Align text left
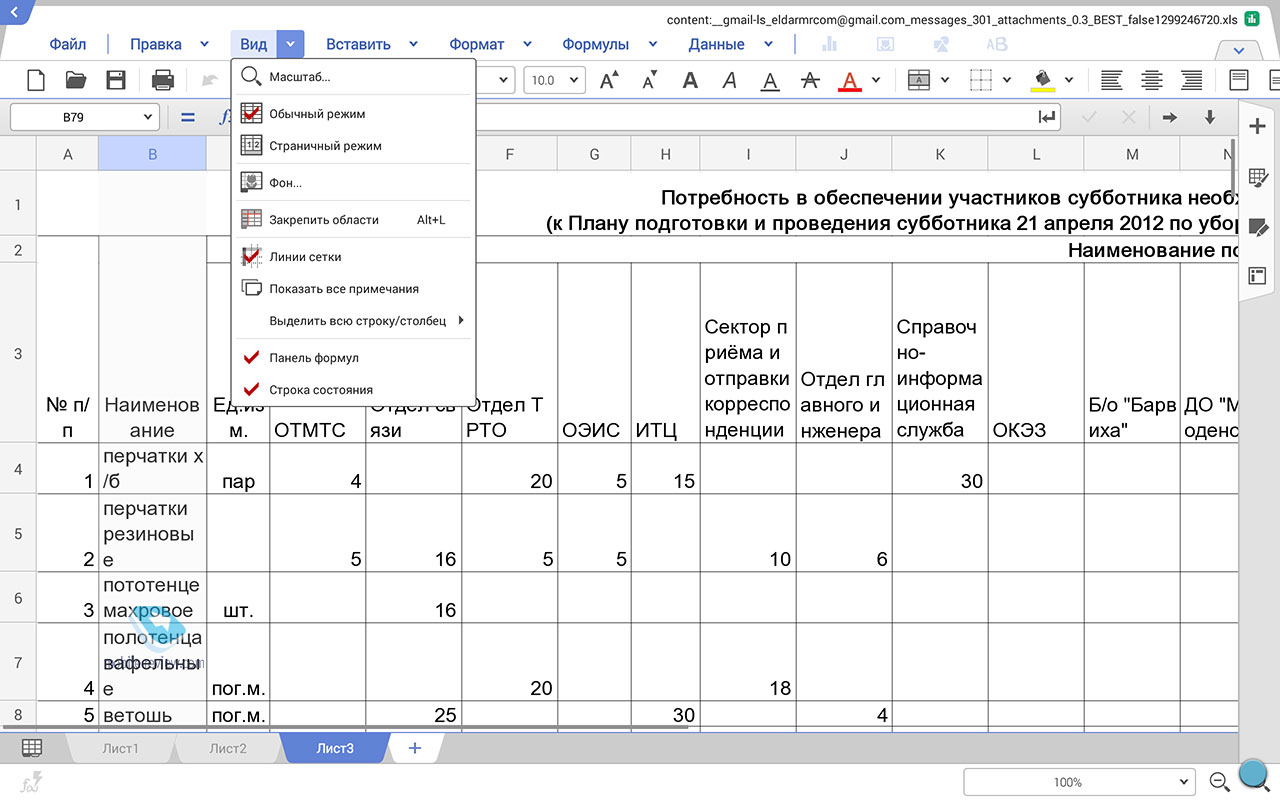Image resolution: width=1280 pixels, height=800 pixels. (1111, 80)
